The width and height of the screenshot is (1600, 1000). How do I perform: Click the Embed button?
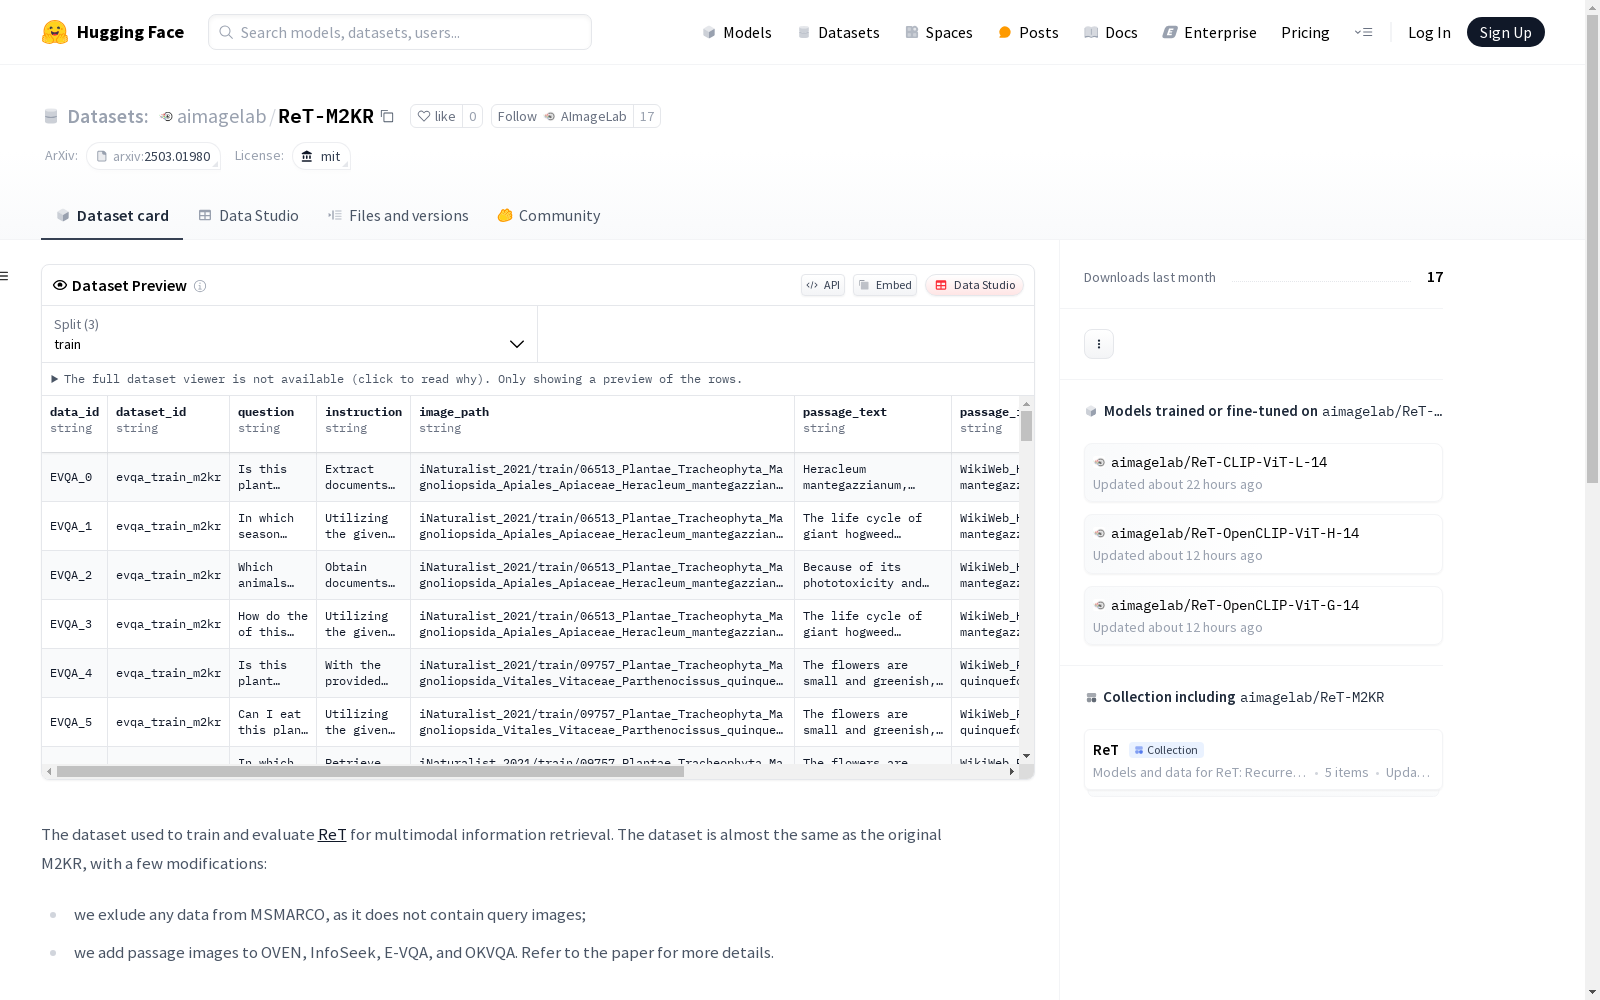[x=885, y=285]
